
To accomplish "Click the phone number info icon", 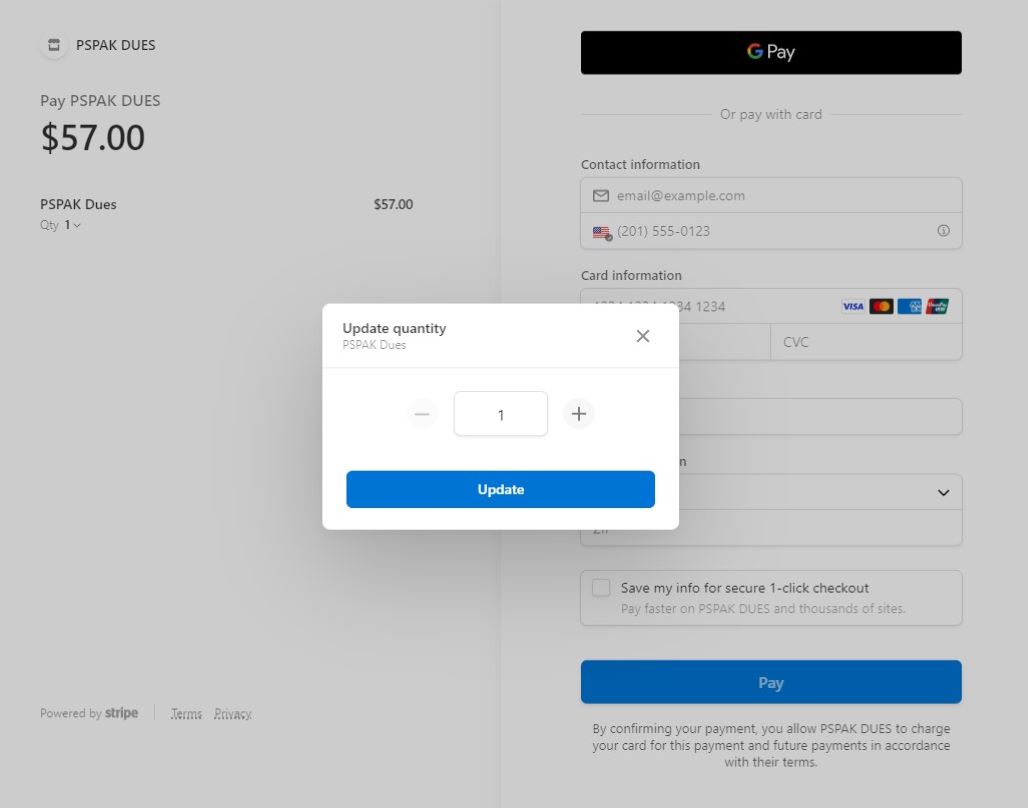I will pyautogui.click(x=943, y=231).
